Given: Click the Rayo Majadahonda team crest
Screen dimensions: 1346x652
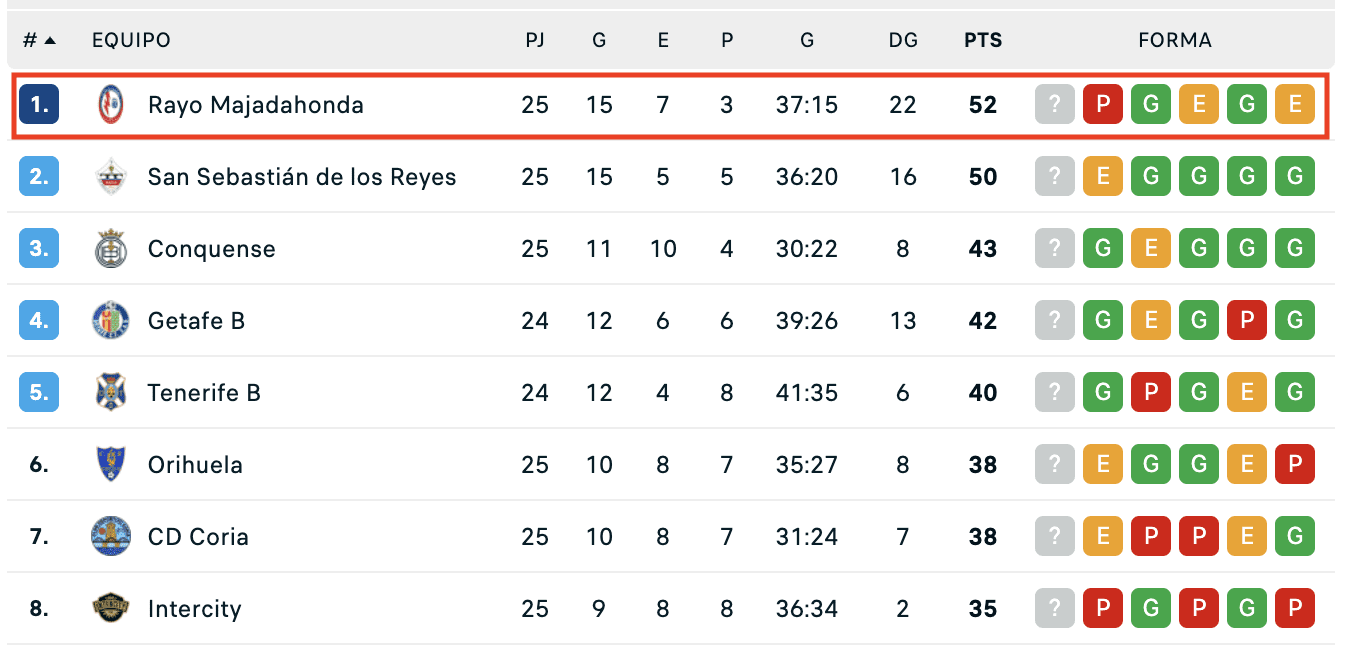Looking at the screenshot, I should 110,105.
